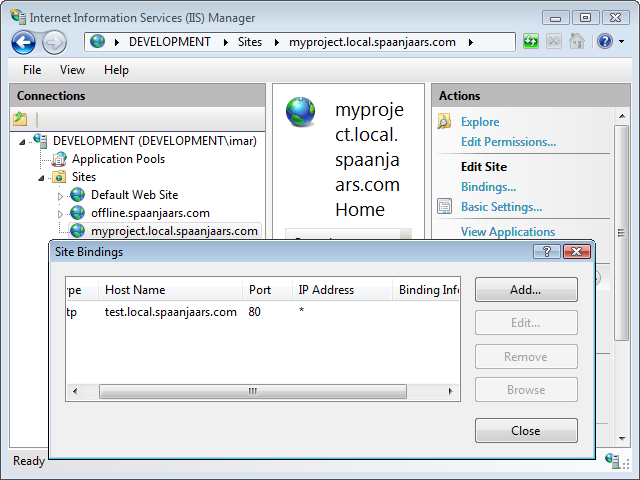Click the Remove button
The image size is (640, 480).
(x=526, y=357)
